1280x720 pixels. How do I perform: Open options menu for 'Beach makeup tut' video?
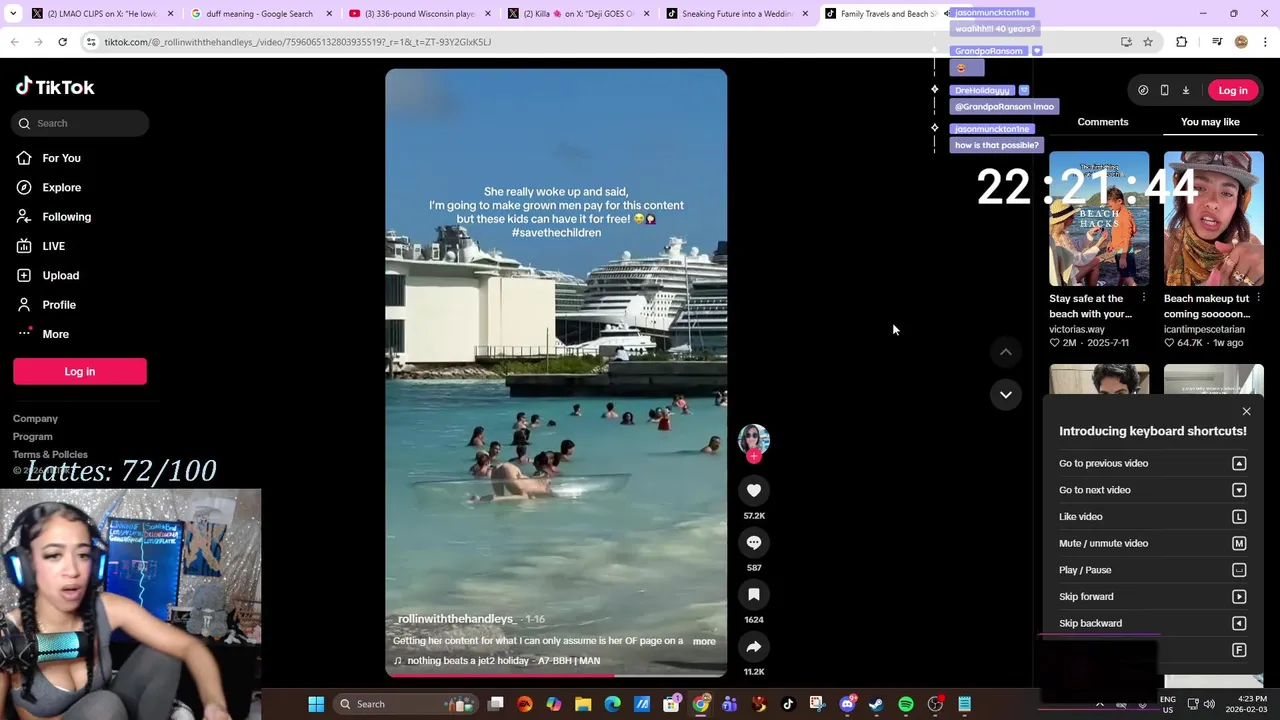pyautogui.click(x=1258, y=298)
